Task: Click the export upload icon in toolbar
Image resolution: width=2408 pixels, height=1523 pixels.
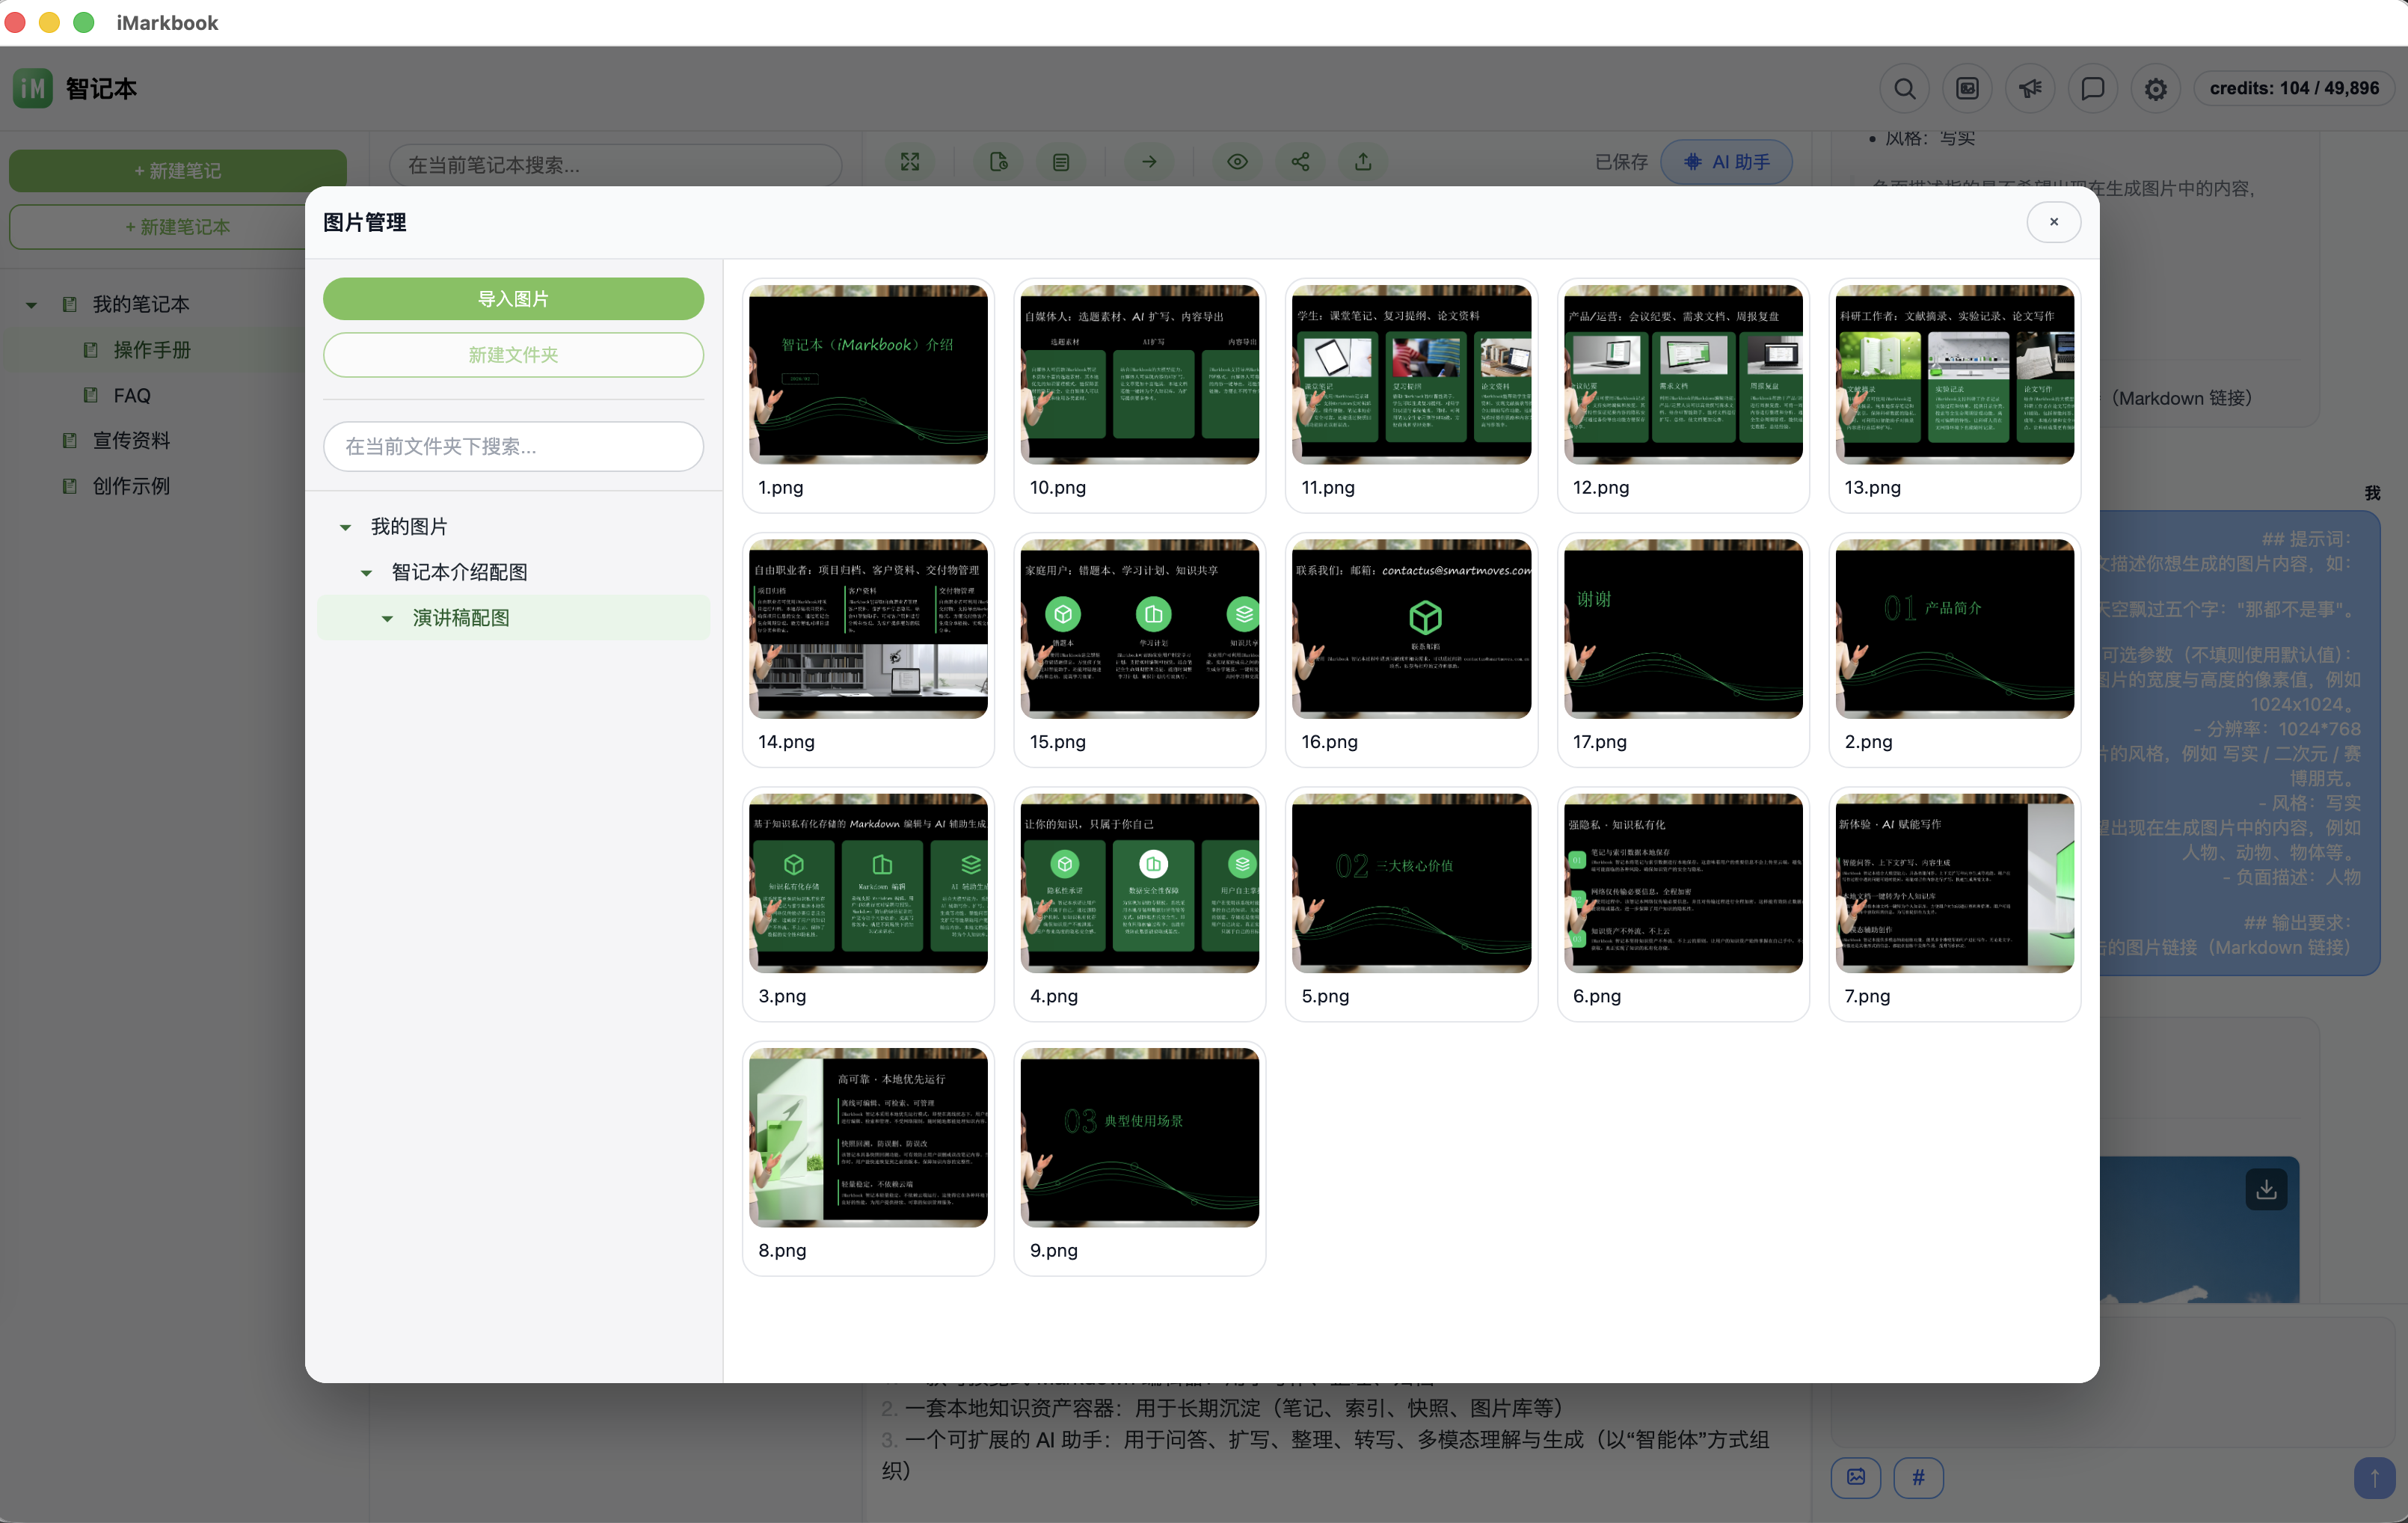Action: 1362,162
